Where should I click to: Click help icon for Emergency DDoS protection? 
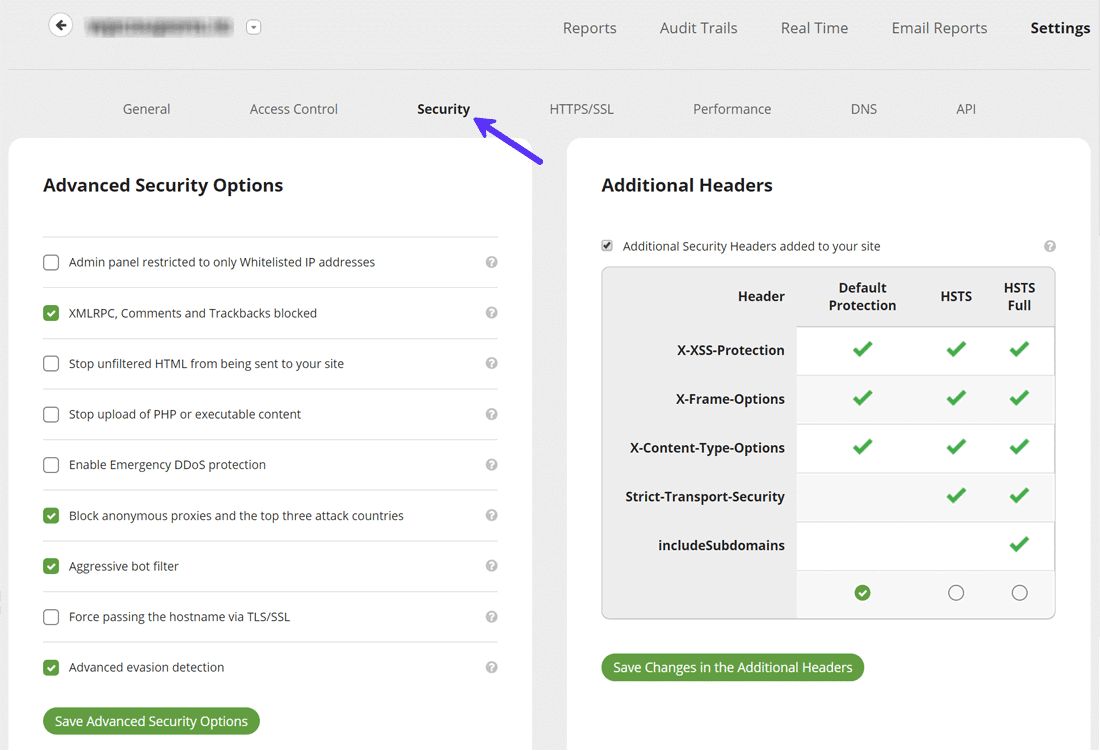491,465
